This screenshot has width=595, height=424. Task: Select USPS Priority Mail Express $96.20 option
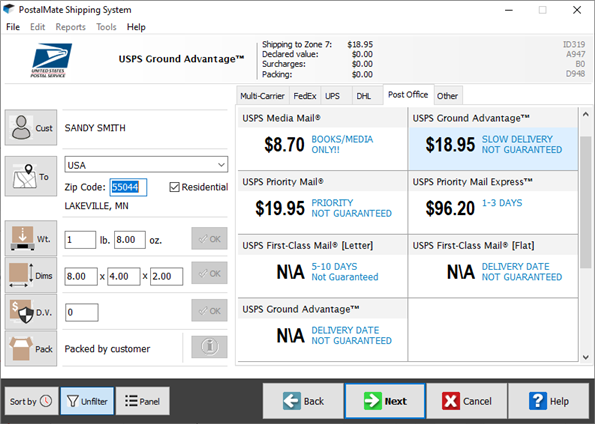click(493, 203)
